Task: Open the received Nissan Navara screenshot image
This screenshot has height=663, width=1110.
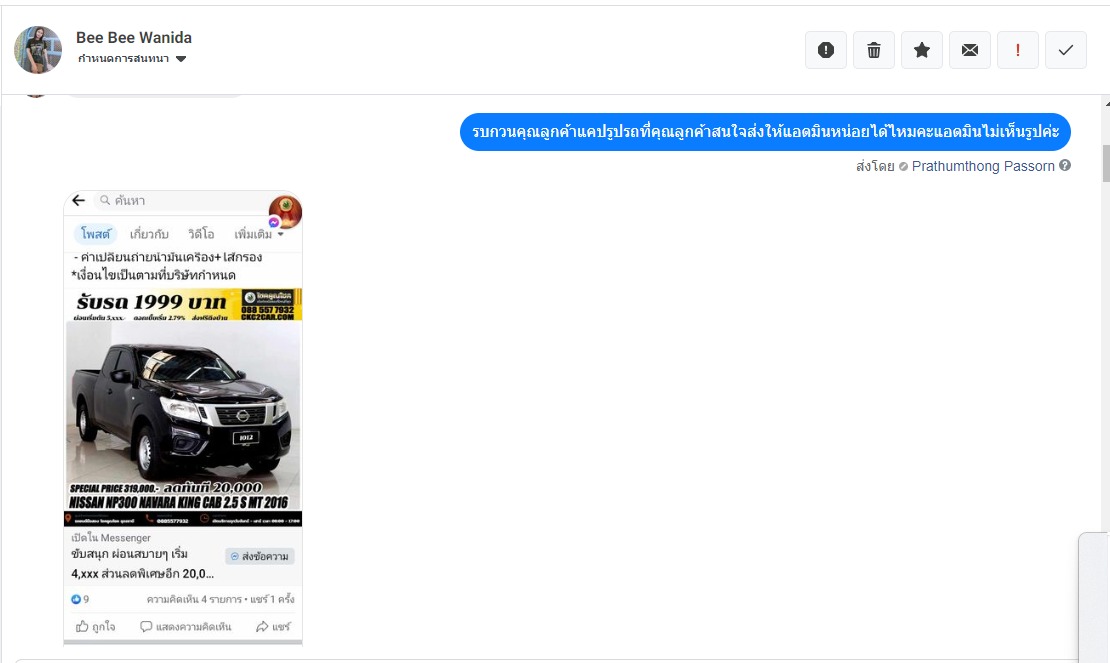Action: tap(183, 417)
